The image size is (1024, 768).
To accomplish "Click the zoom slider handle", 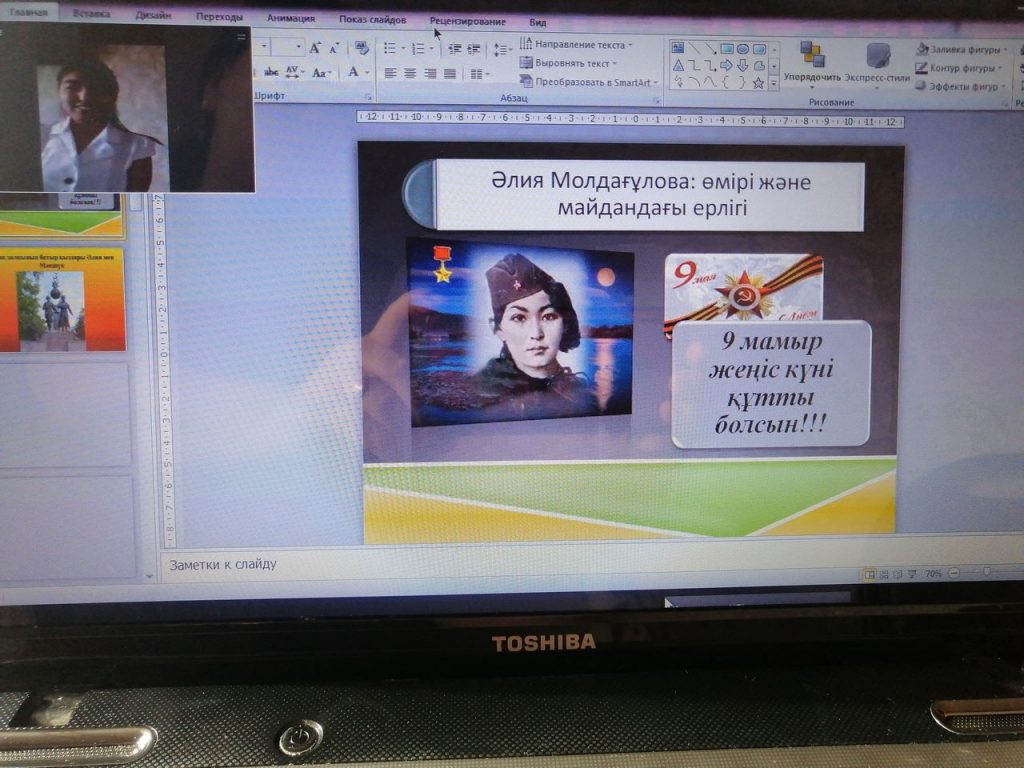I will tap(986, 572).
